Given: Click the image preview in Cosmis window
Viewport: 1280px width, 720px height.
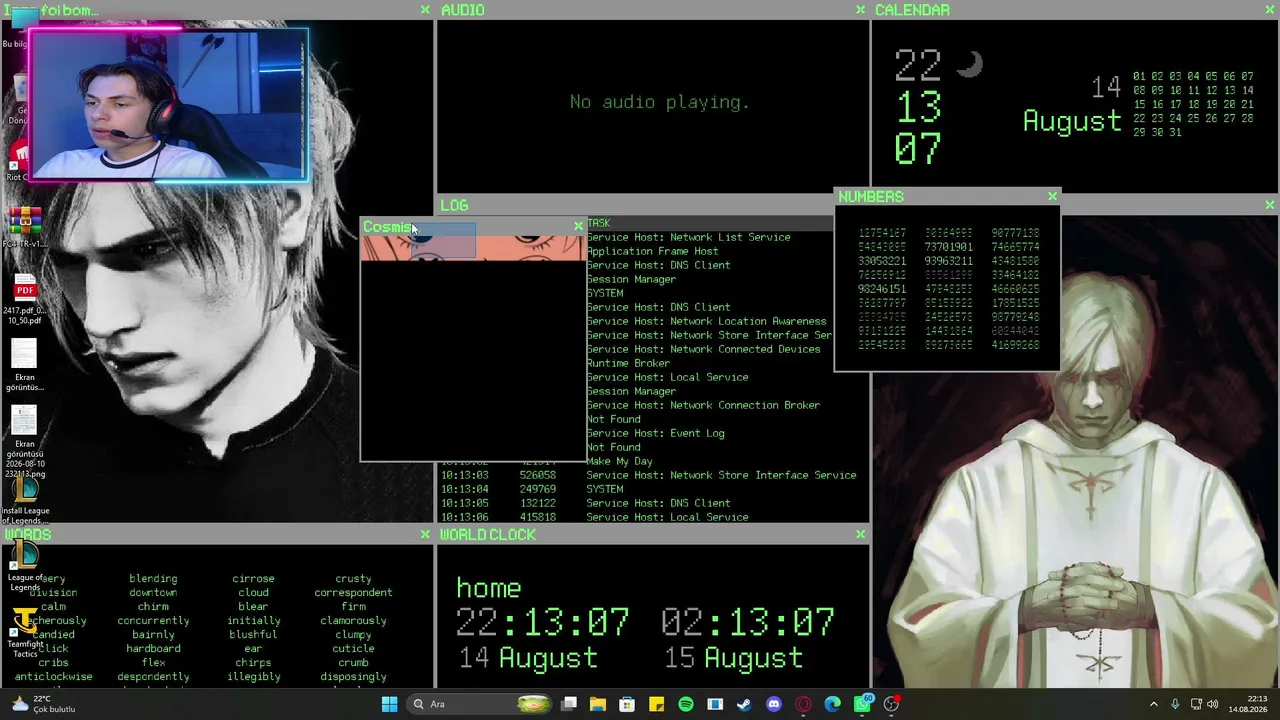Looking at the screenshot, I should click(473, 247).
